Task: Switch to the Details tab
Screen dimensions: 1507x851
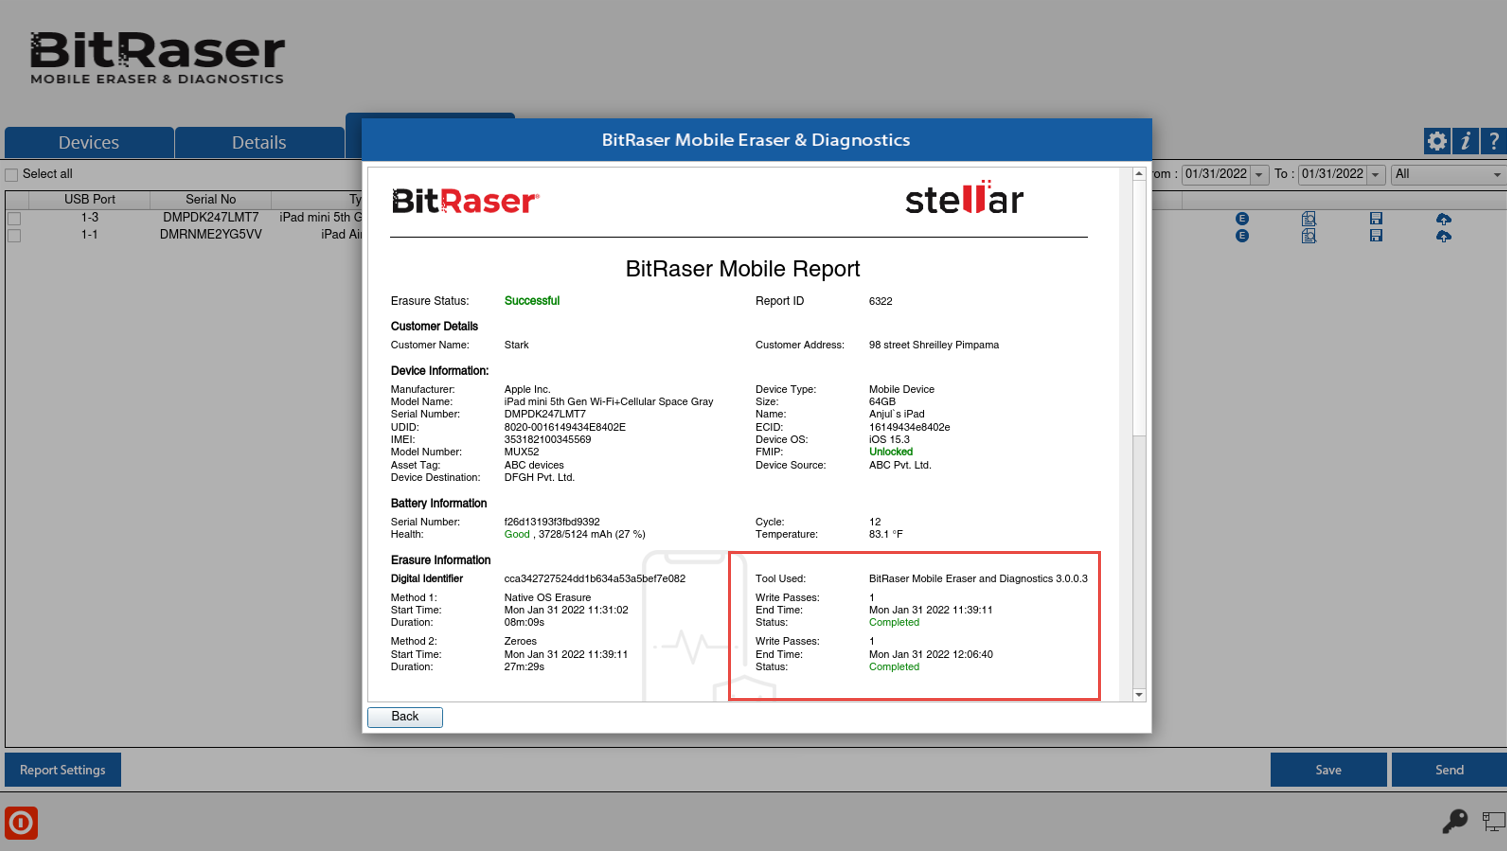Action: coord(259,142)
